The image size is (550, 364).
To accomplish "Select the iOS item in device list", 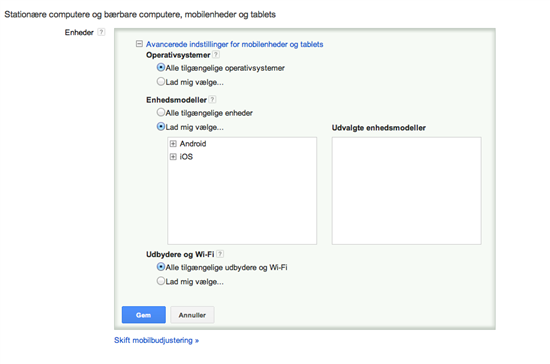I will click(x=186, y=157).
